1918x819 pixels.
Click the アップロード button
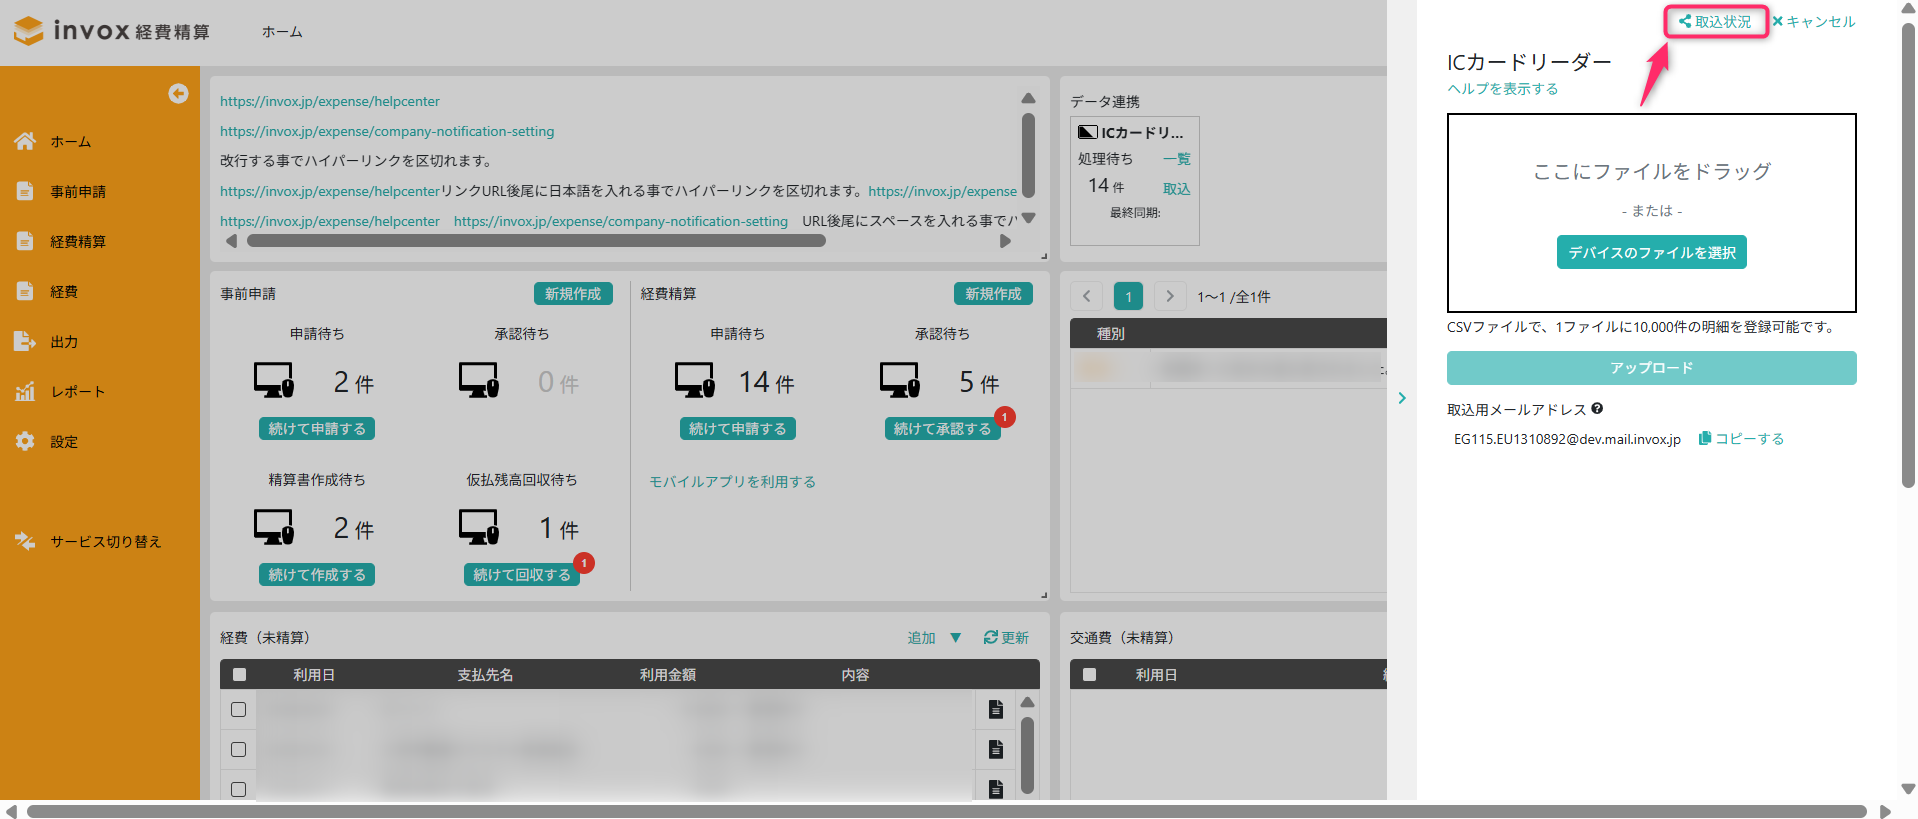click(1651, 368)
